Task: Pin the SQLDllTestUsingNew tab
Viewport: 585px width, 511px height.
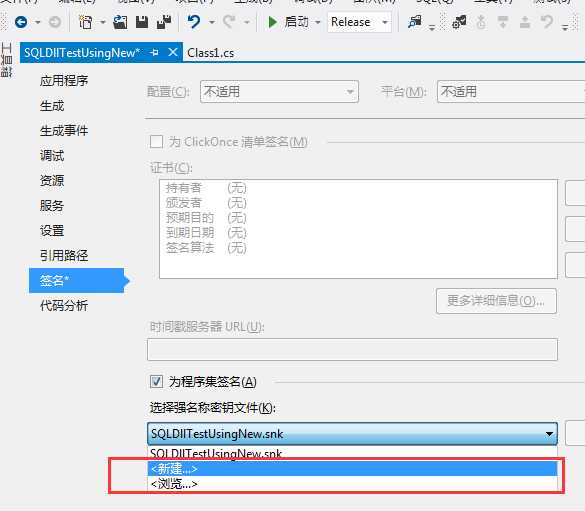Action: 154,53
